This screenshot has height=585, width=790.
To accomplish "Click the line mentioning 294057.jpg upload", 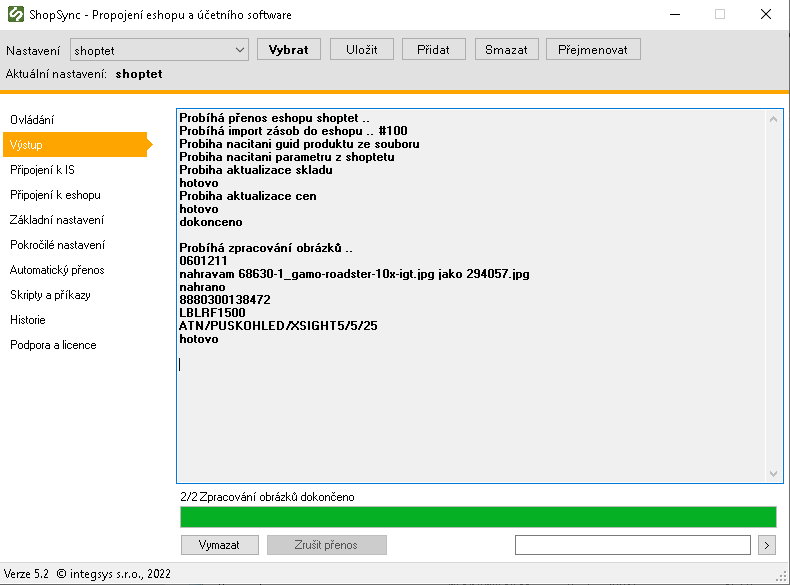I will click(x=354, y=274).
